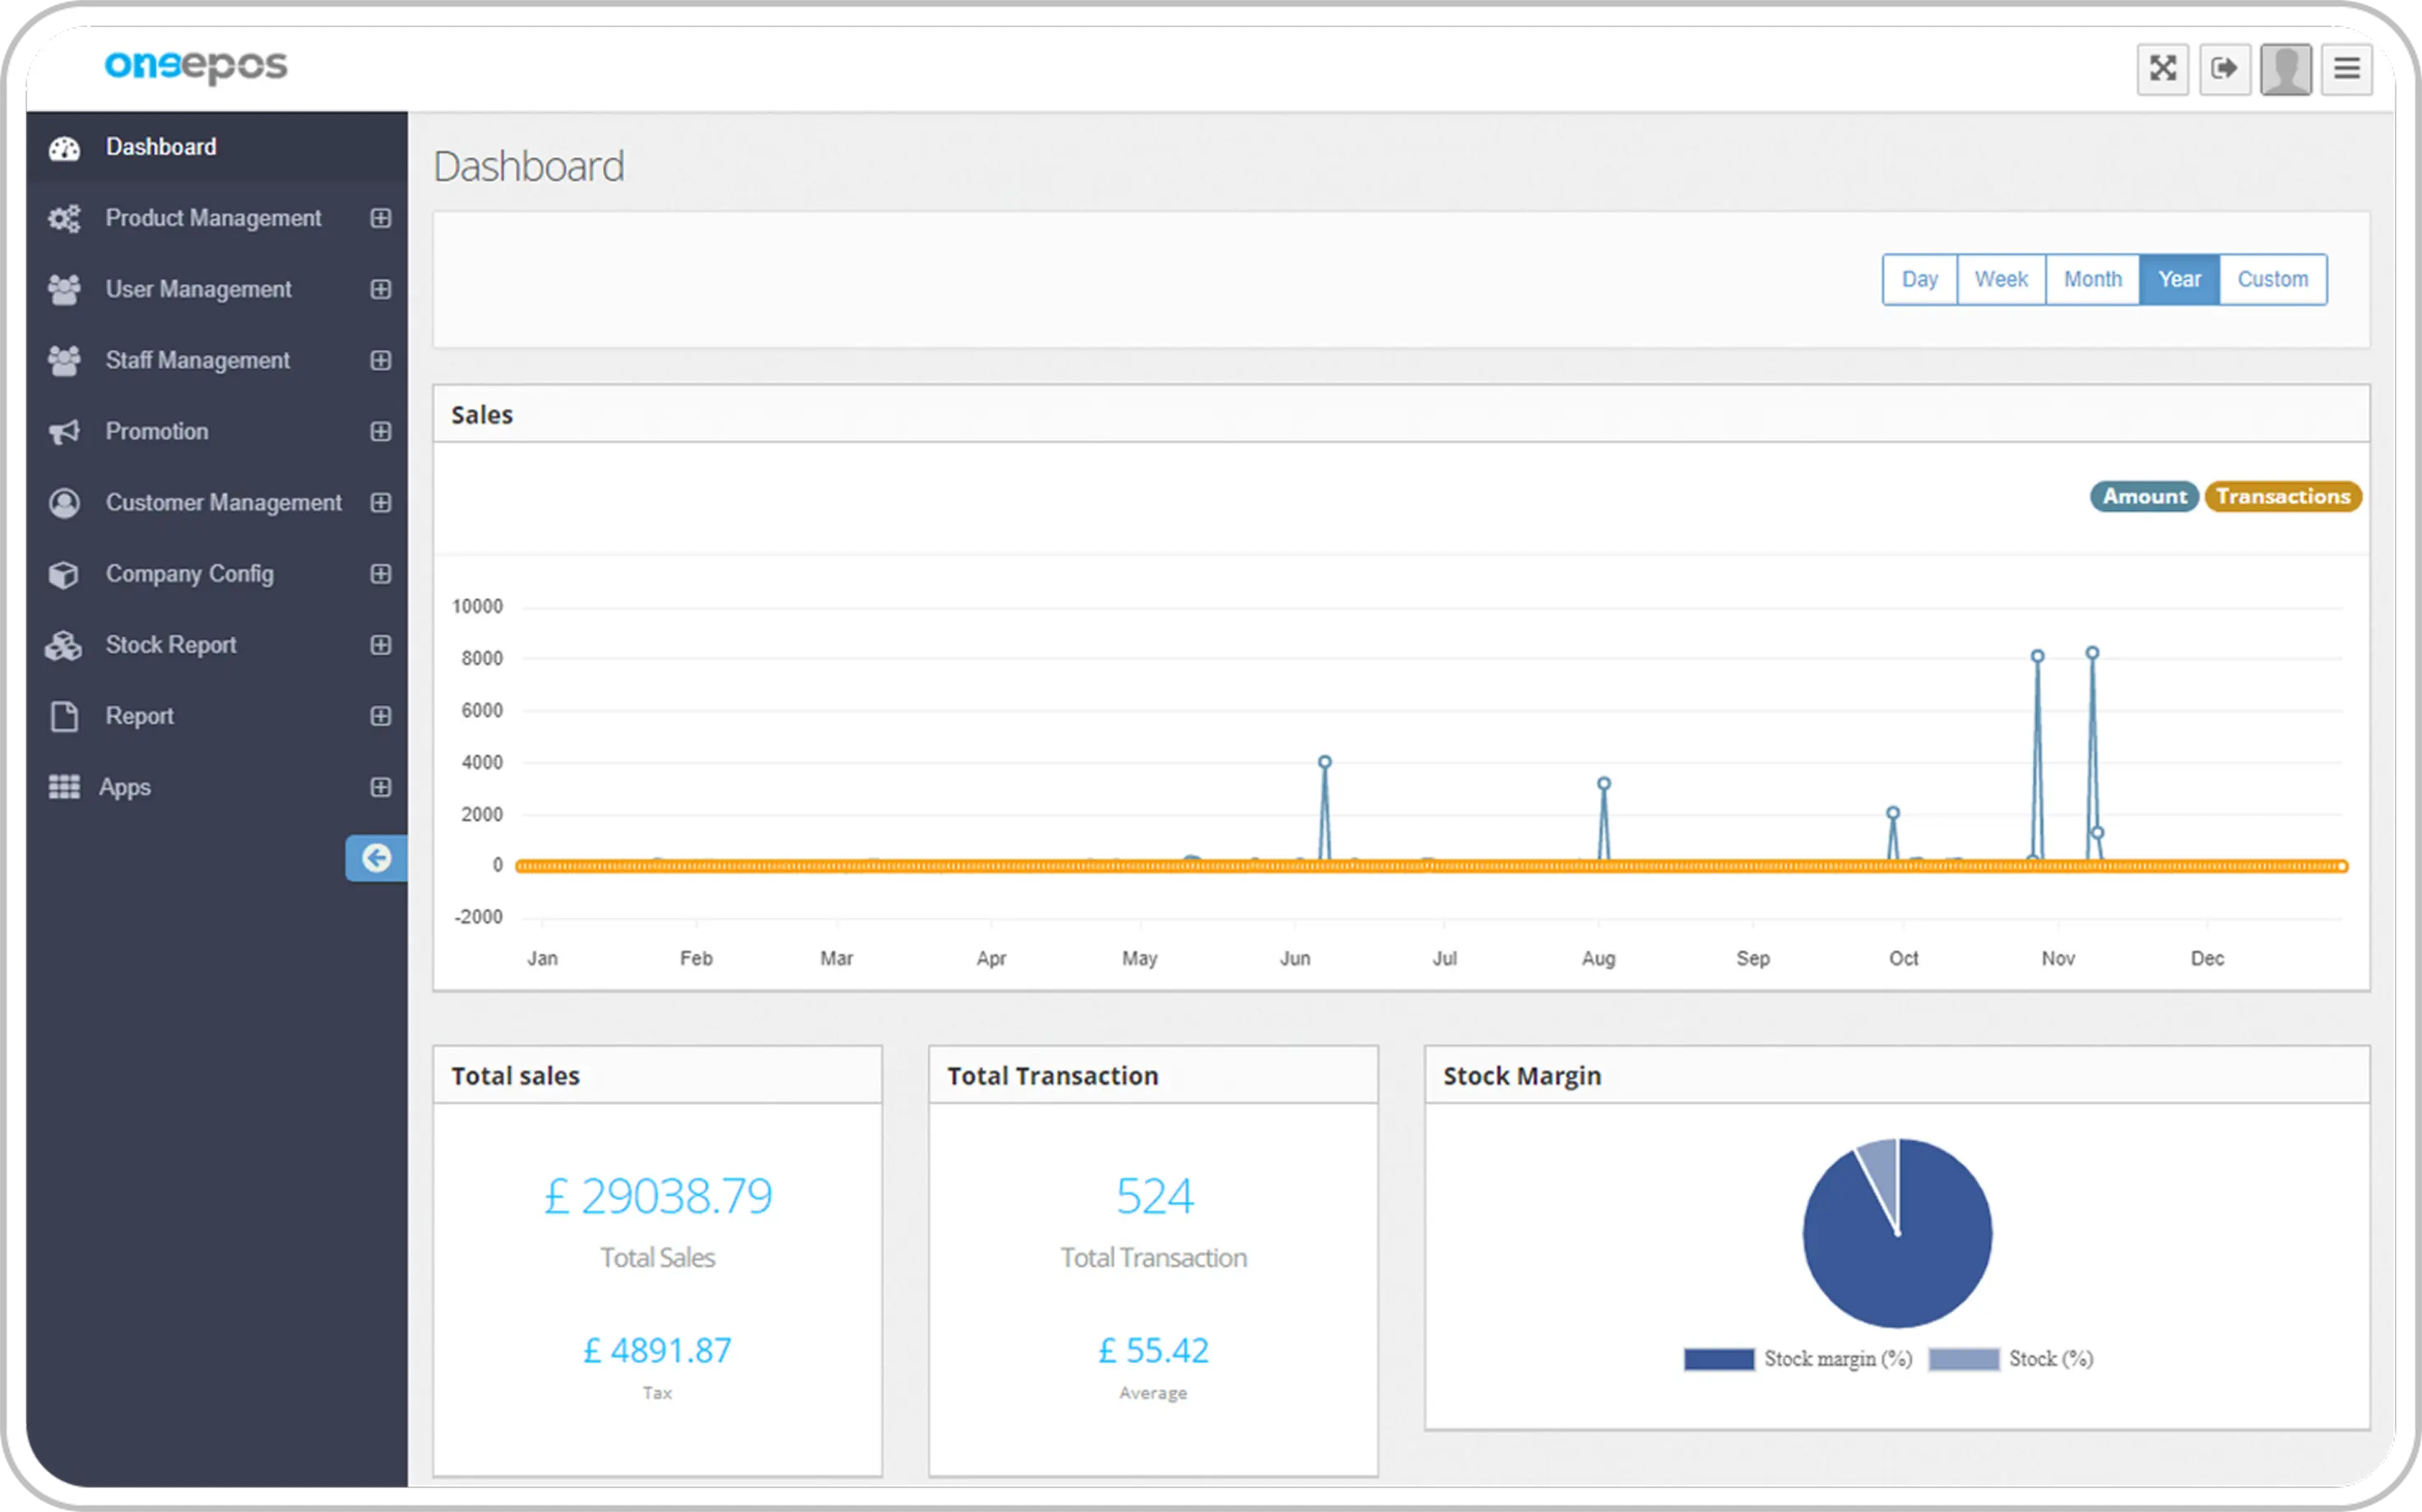Click the fullscreen expand icon

[2162, 69]
